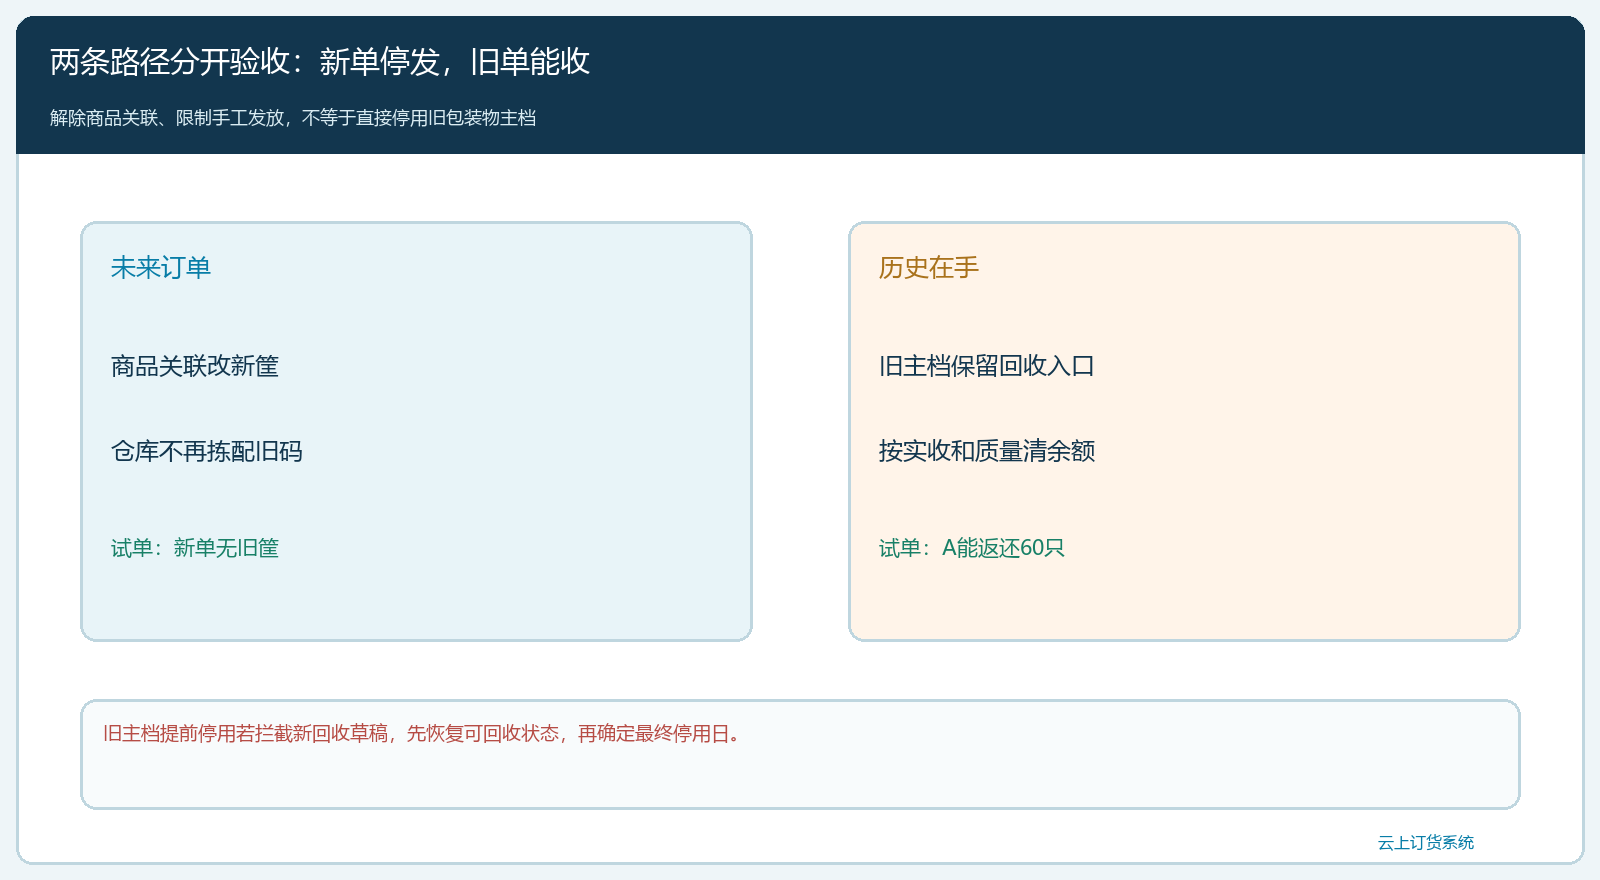1600x880 pixels.
Task: Click the 未来订单 card heading
Action: click(161, 268)
